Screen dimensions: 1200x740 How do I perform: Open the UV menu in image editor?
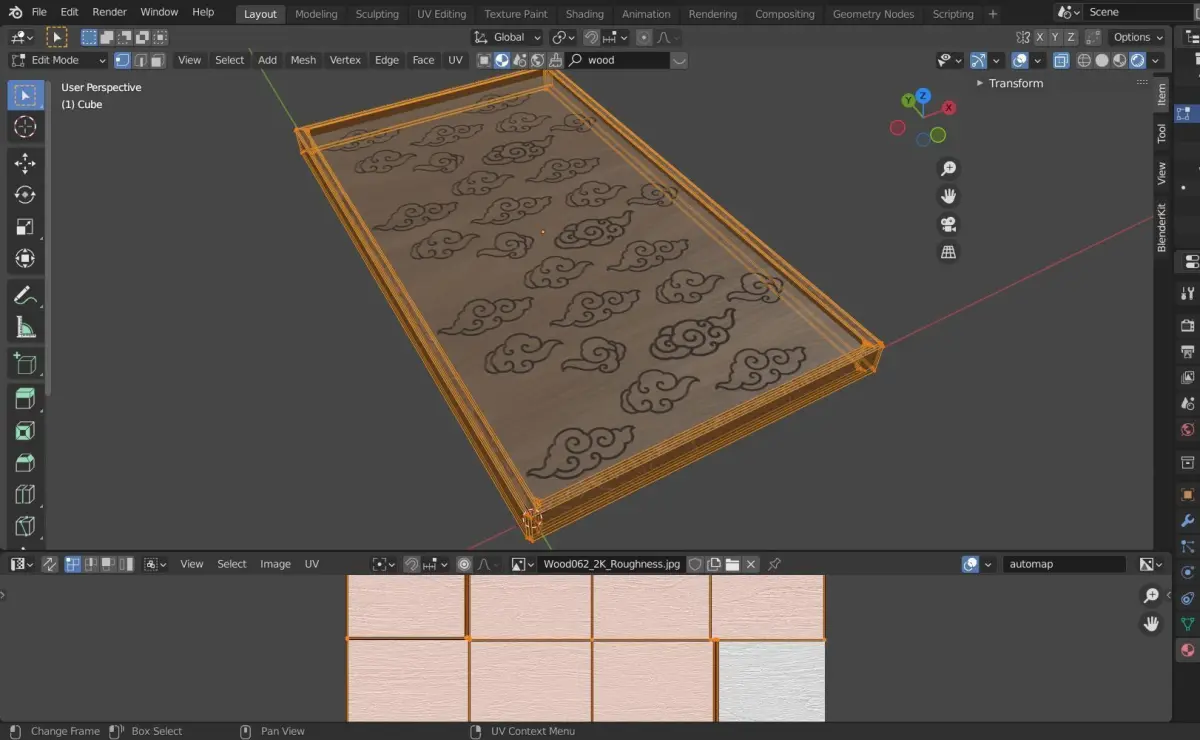(x=312, y=564)
